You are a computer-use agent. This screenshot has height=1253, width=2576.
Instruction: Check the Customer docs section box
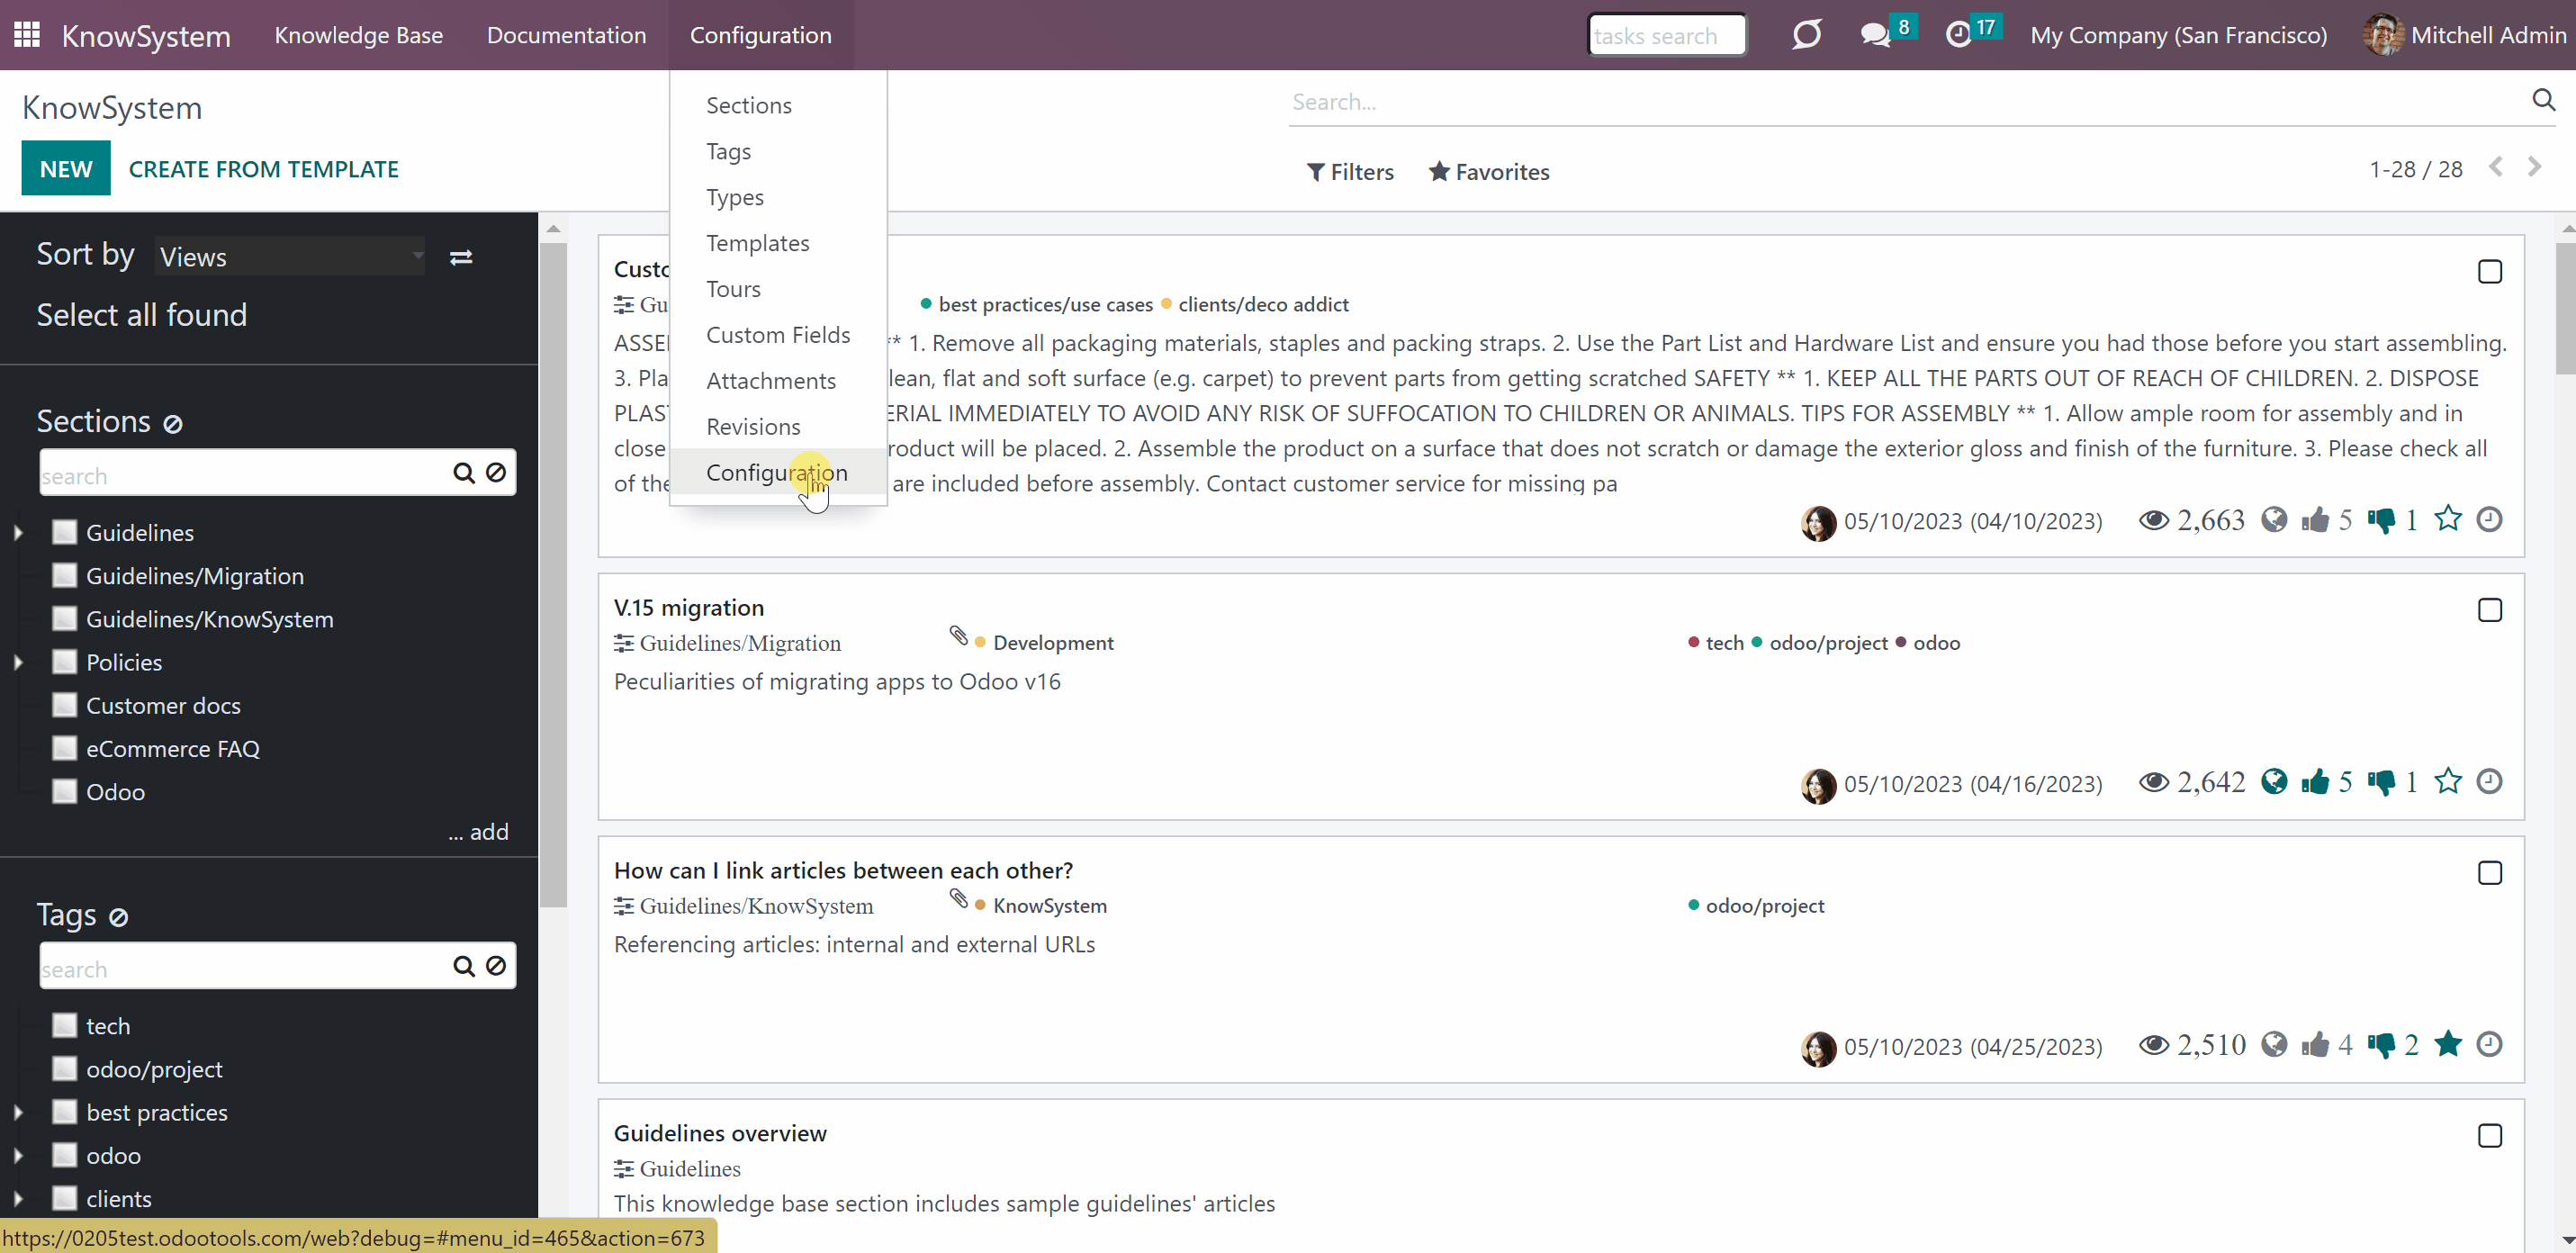64,705
